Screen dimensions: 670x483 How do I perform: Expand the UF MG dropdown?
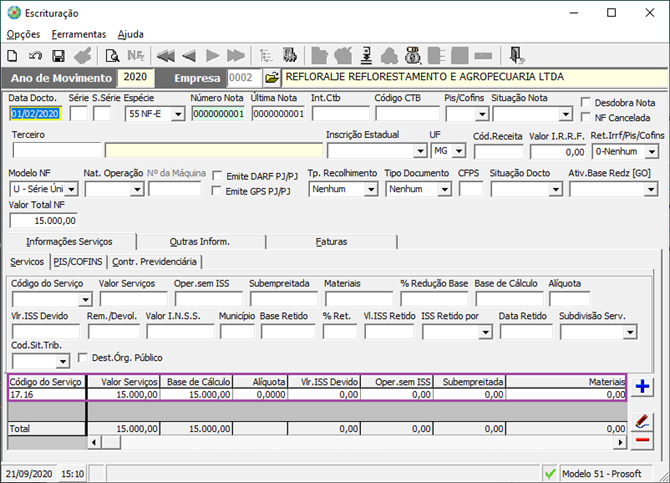click(458, 151)
